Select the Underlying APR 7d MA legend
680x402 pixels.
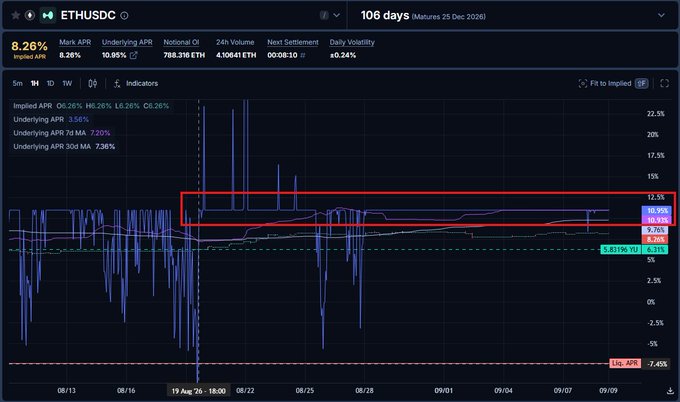pyautogui.click(x=62, y=133)
